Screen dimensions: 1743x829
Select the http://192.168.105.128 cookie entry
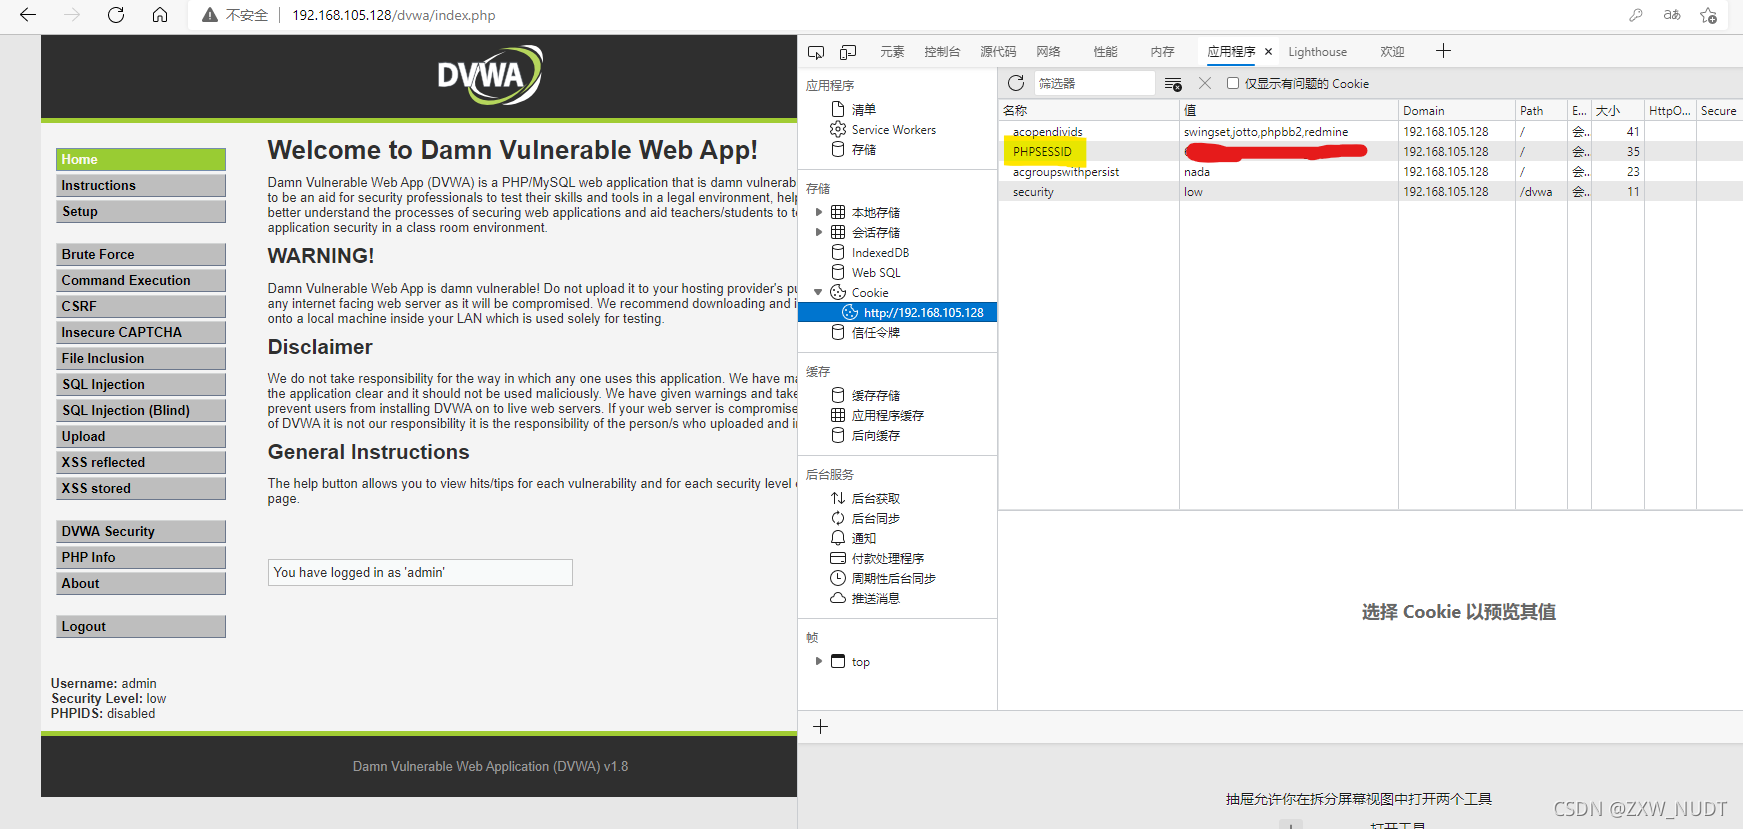pyautogui.click(x=897, y=312)
